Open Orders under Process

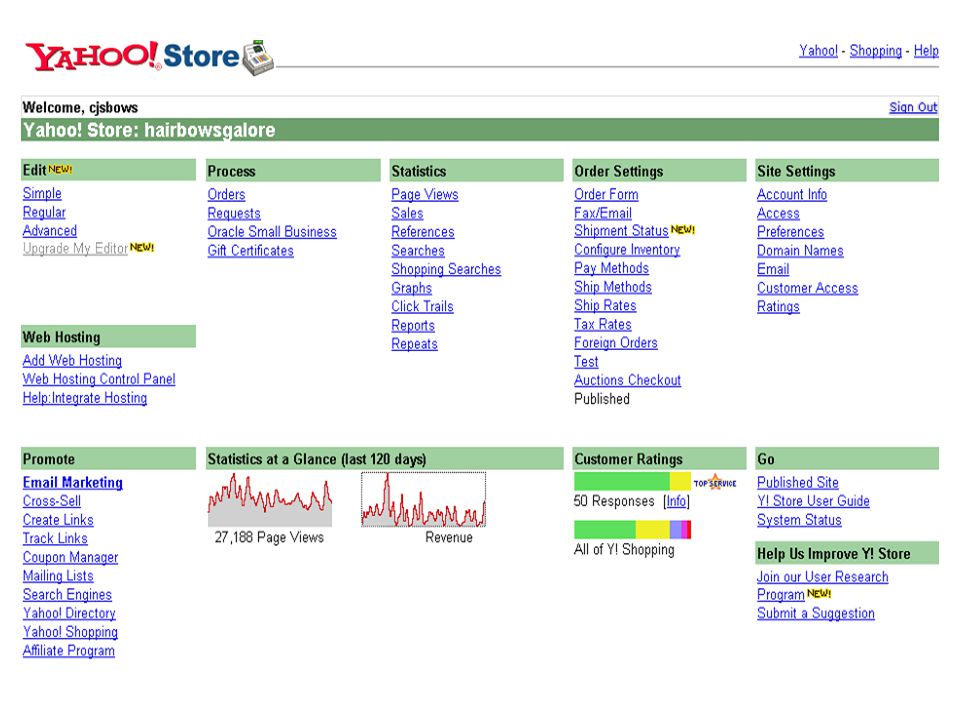click(227, 195)
